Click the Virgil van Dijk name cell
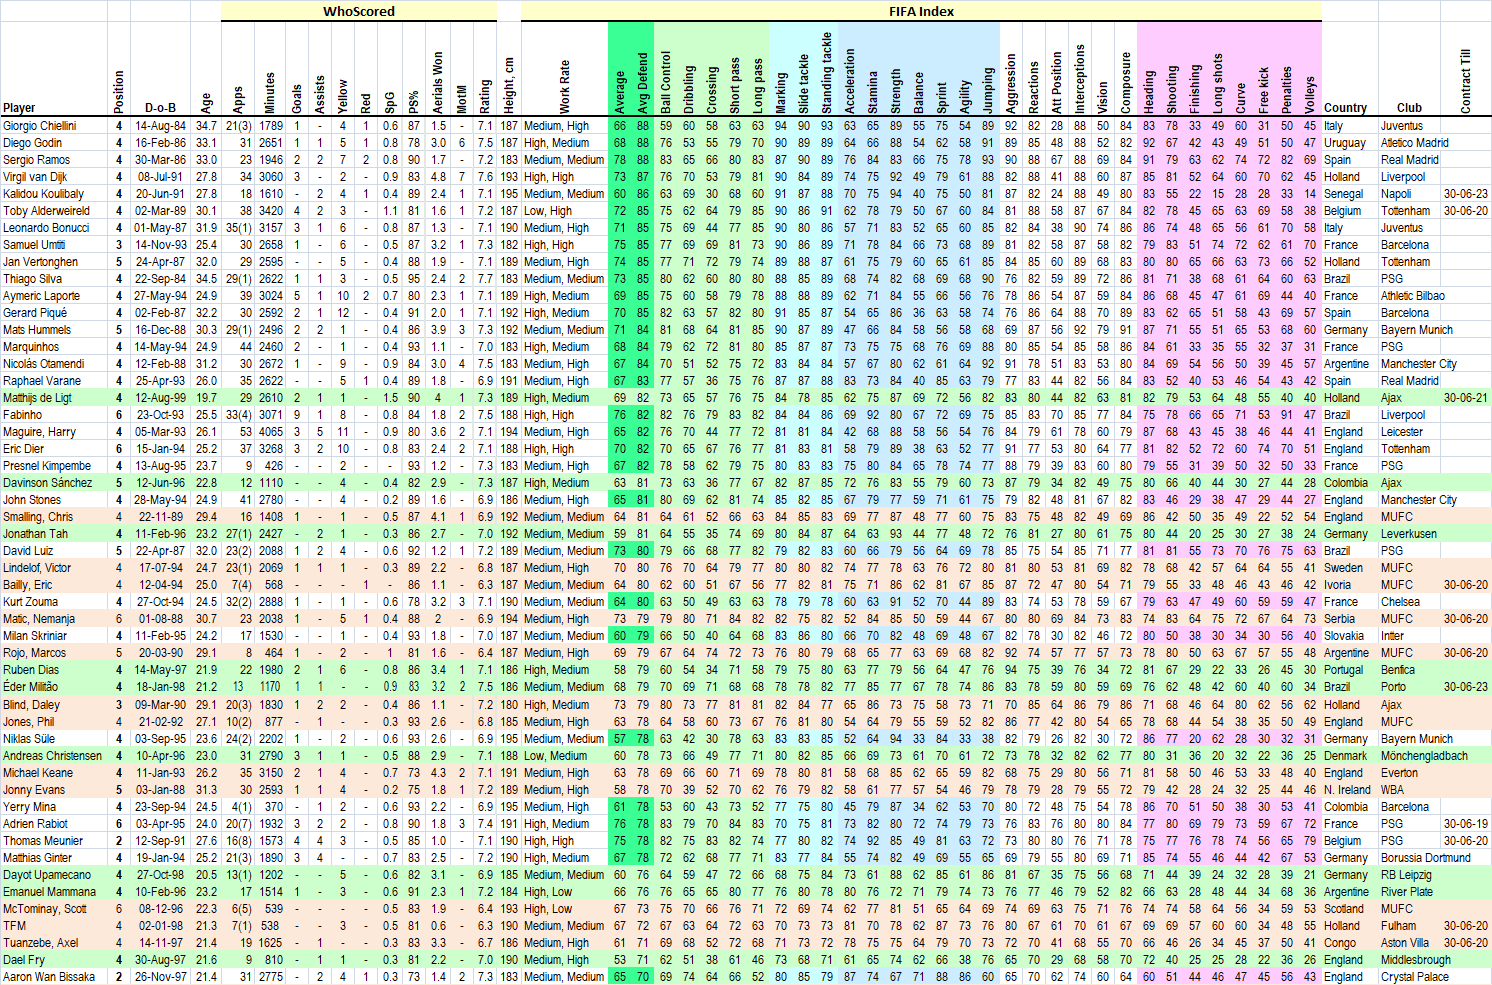The width and height of the screenshot is (1492, 985). (x=54, y=177)
